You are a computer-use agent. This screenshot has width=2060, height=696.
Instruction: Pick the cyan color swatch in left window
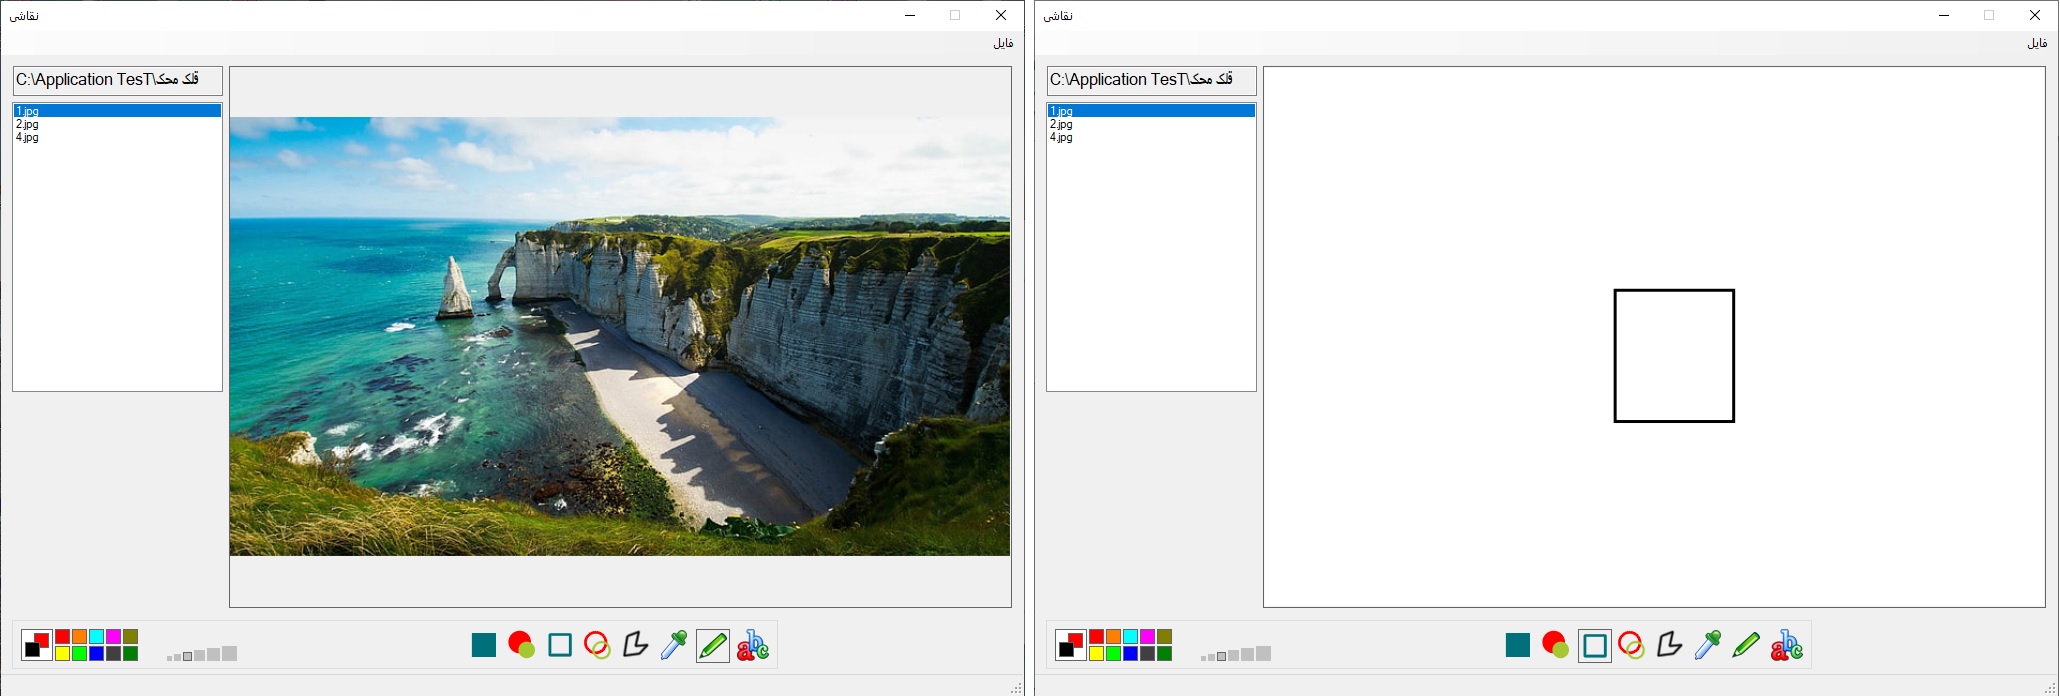click(96, 637)
